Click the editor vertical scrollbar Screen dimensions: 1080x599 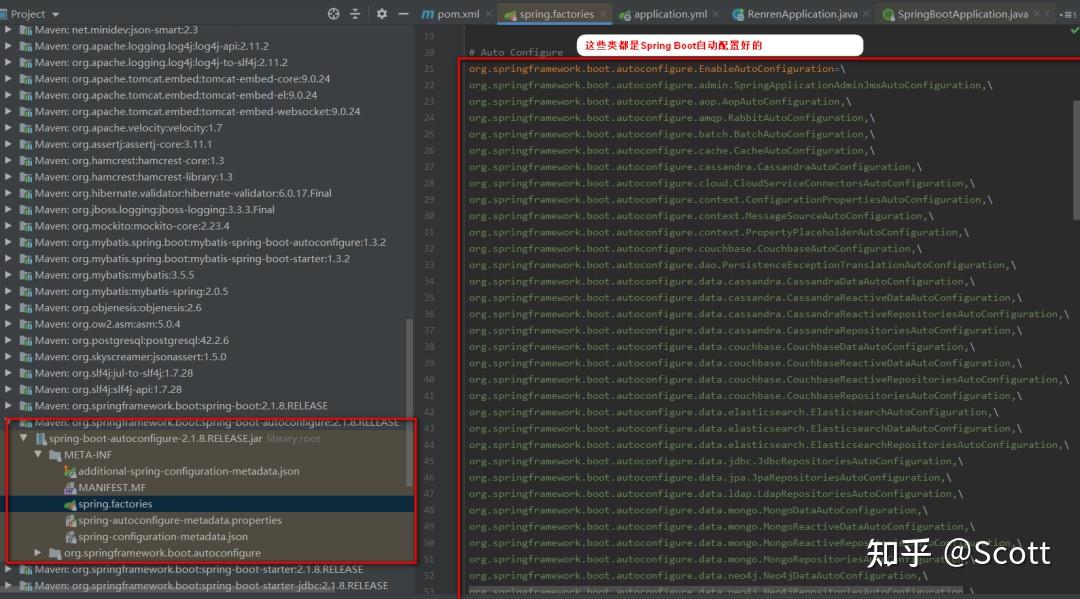pyautogui.click(x=1076, y=160)
